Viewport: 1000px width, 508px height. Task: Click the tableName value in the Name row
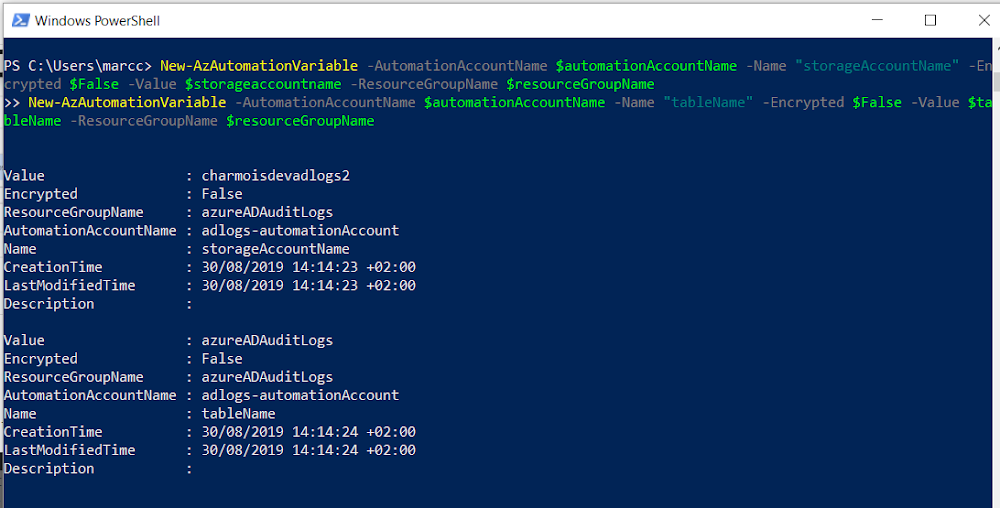[x=239, y=414]
